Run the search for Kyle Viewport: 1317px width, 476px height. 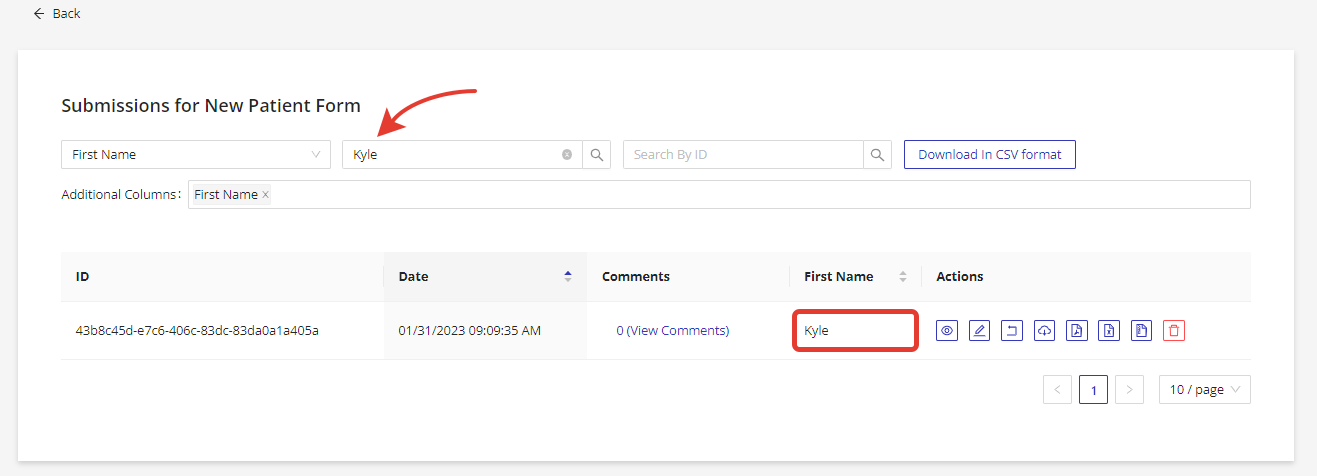coord(597,155)
